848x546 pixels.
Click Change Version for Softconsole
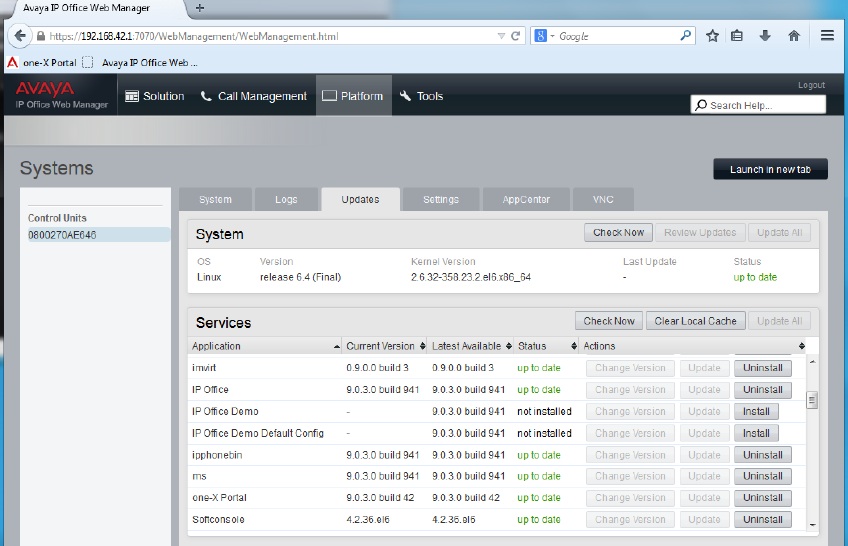click(x=630, y=520)
